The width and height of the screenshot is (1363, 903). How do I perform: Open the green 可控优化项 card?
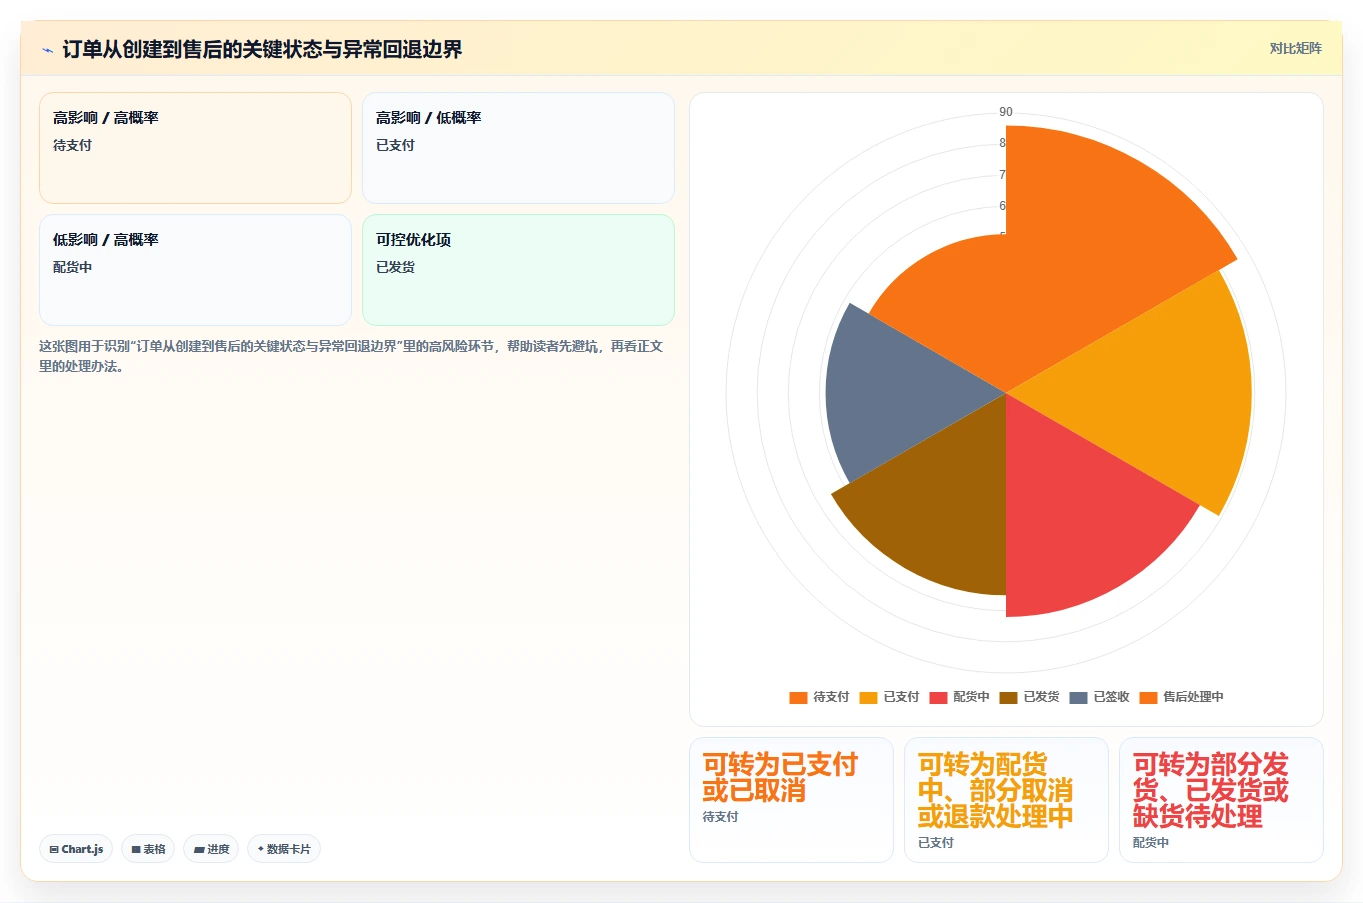coord(518,270)
